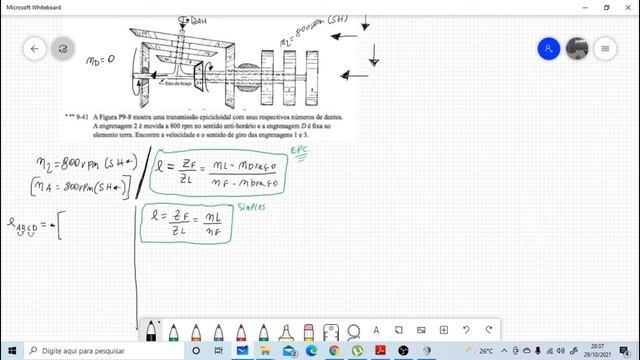
Task: Click the weather 26°C widget
Action: pyautogui.click(x=480, y=351)
